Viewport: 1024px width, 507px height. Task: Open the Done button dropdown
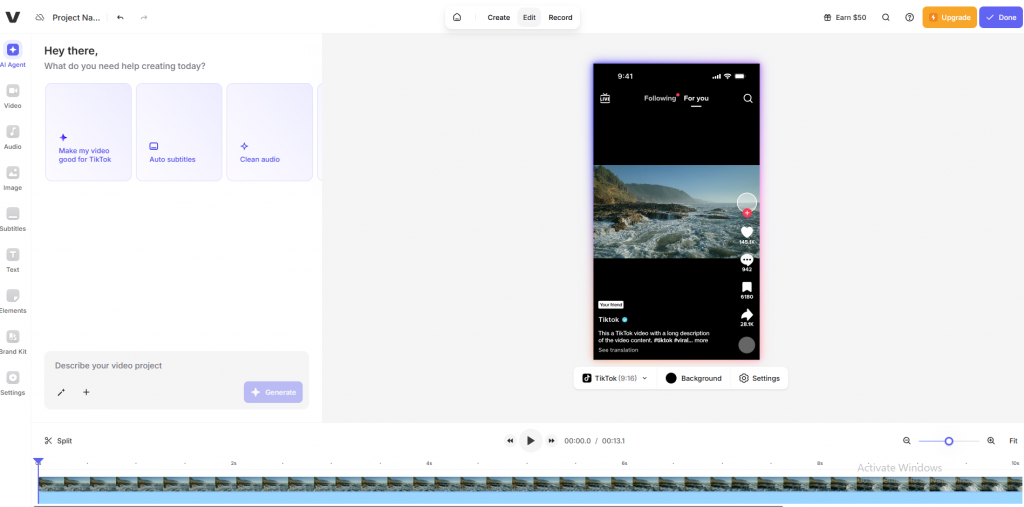(x=1001, y=17)
